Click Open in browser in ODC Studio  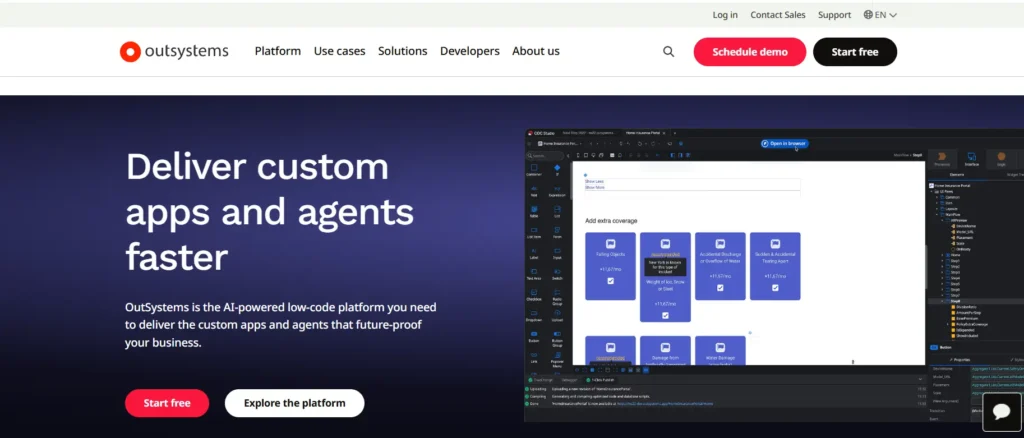(x=784, y=144)
